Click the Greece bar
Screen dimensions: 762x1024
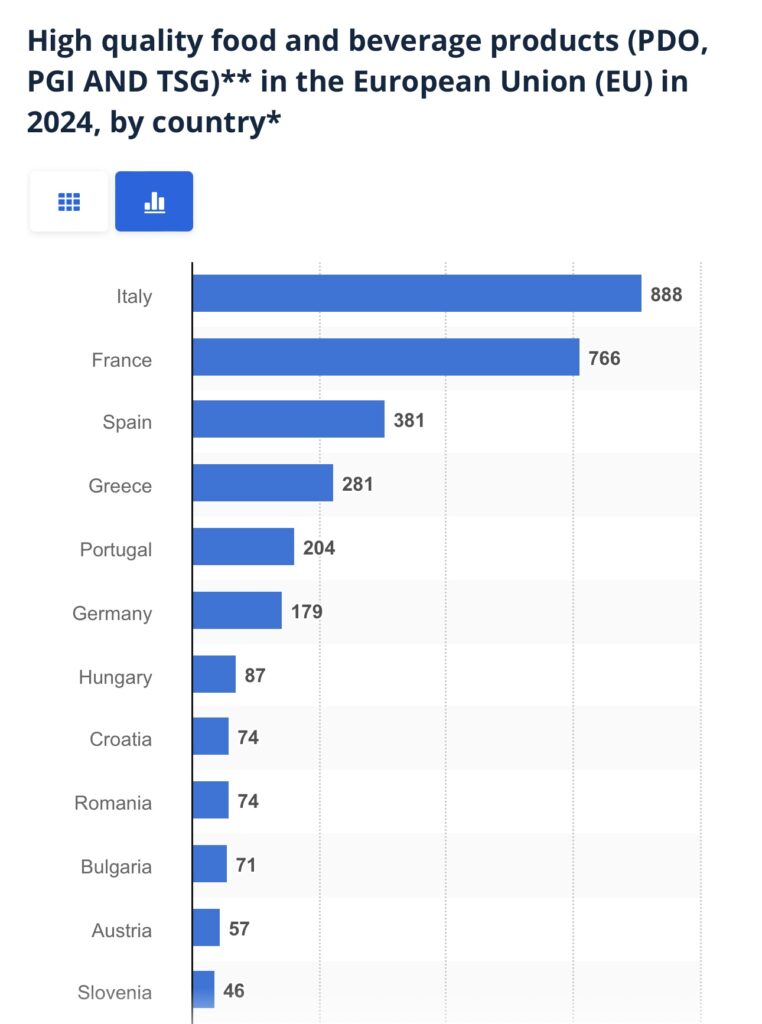(x=262, y=484)
